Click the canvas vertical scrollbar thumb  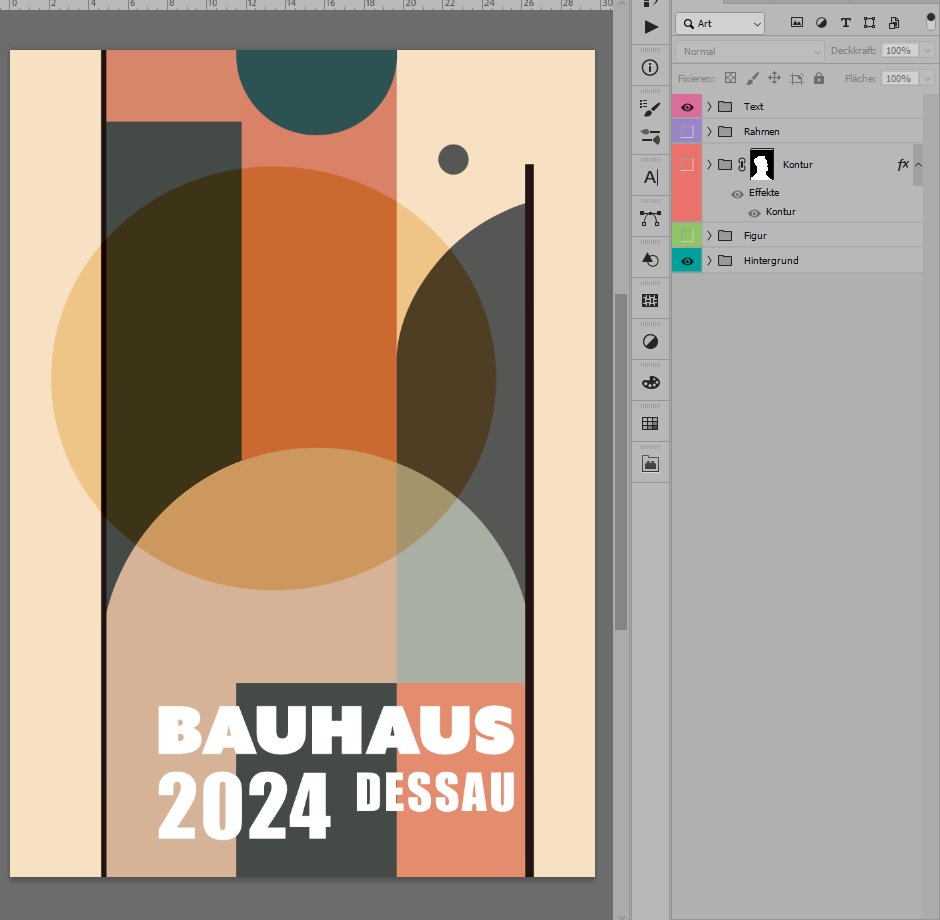tap(621, 461)
